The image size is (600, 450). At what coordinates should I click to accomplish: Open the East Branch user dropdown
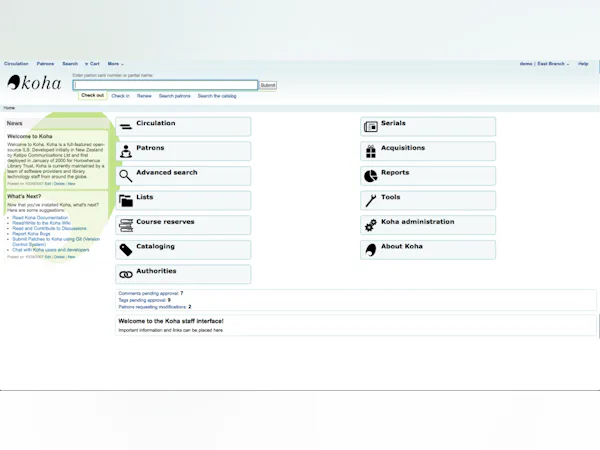[553, 64]
